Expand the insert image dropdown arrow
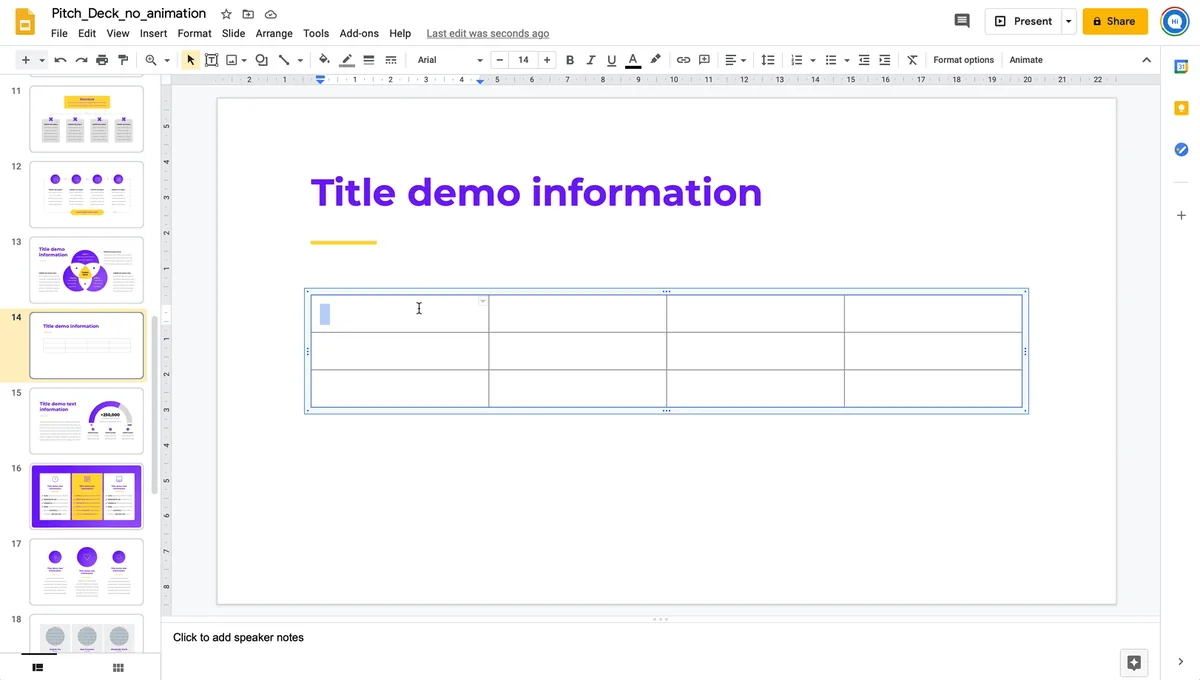1200x680 pixels. point(246,60)
